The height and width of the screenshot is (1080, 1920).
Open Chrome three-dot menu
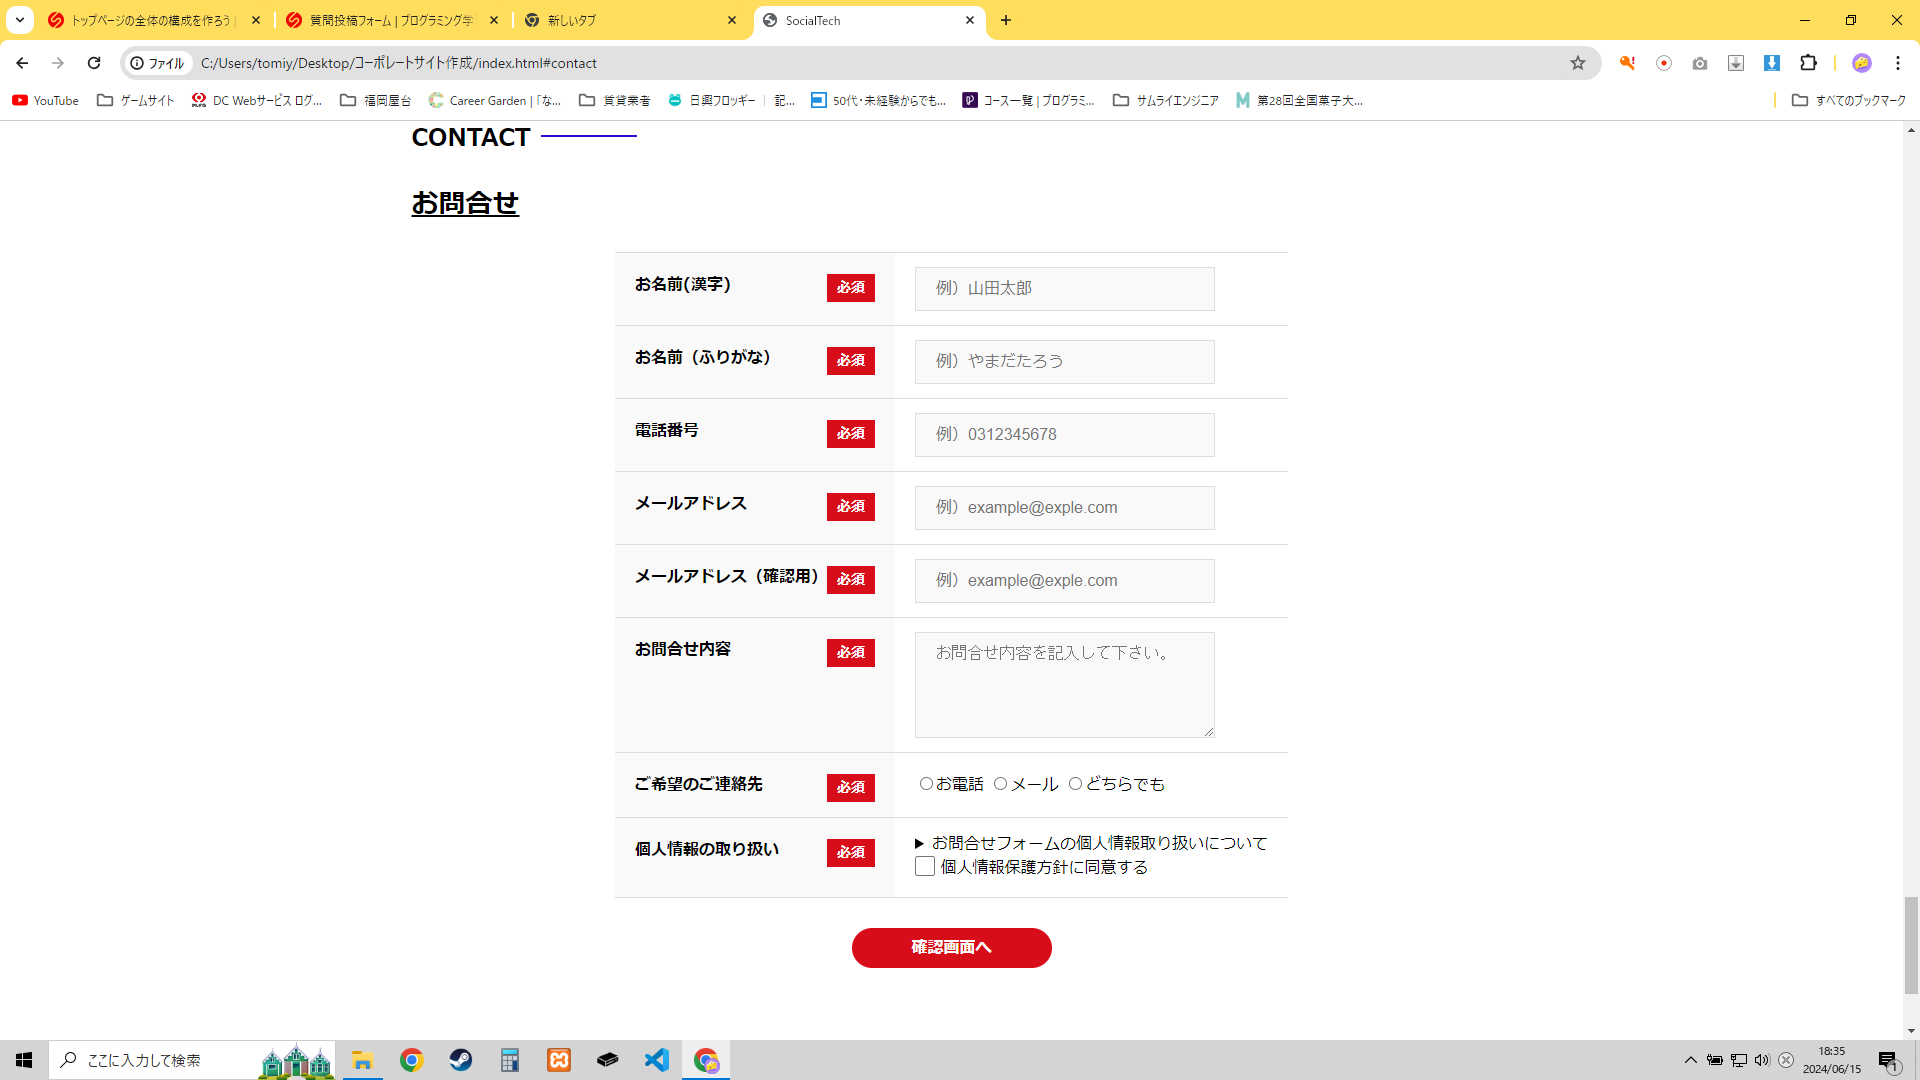(x=1897, y=63)
